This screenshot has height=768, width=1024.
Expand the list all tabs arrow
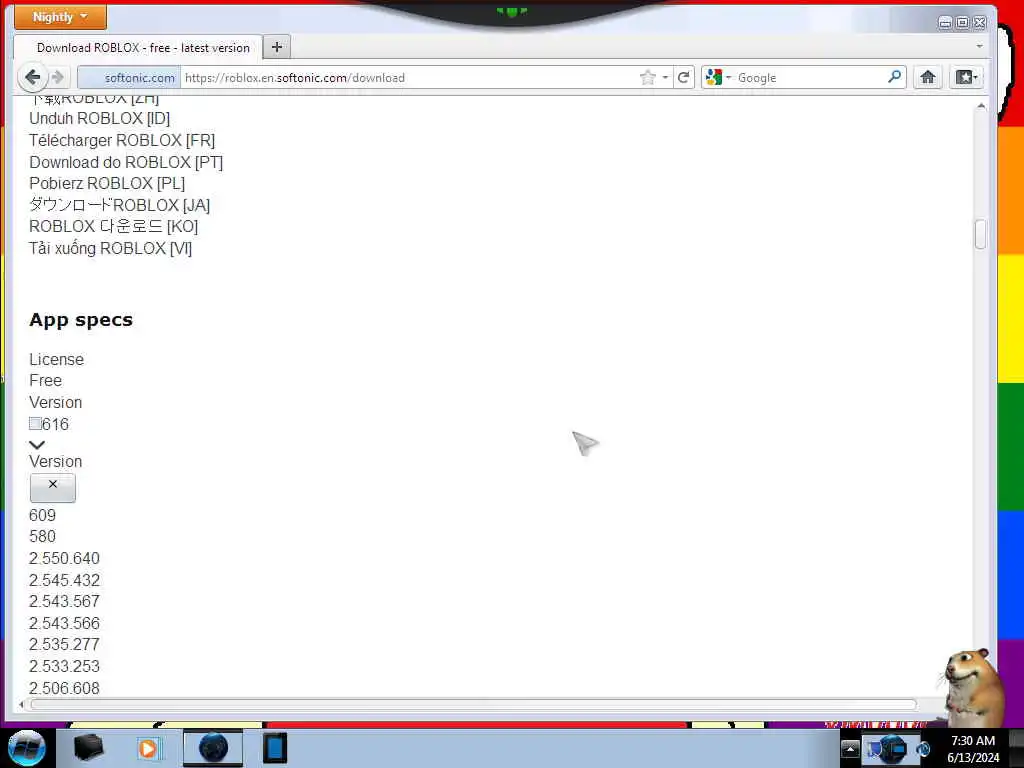(979, 46)
